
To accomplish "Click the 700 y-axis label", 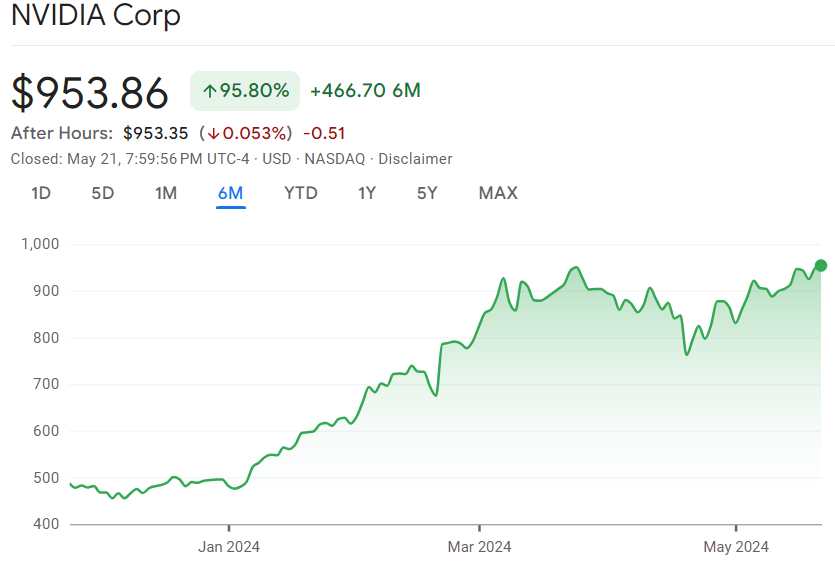I will (46, 384).
